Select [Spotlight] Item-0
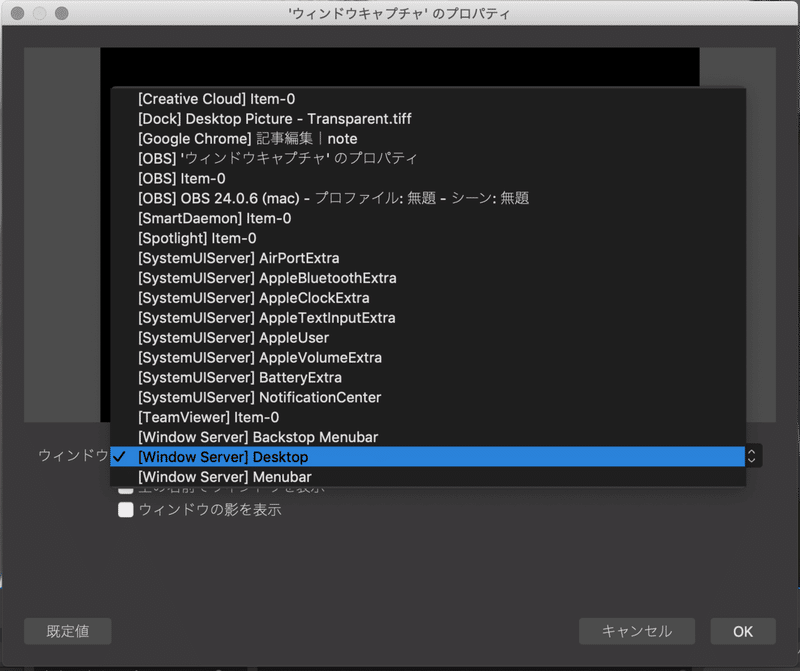 pos(428,238)
